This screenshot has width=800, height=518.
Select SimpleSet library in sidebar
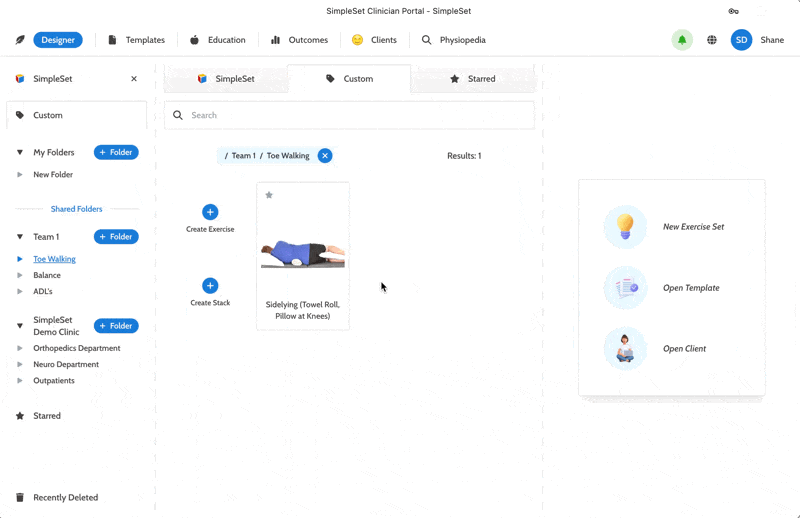(53, 79)
